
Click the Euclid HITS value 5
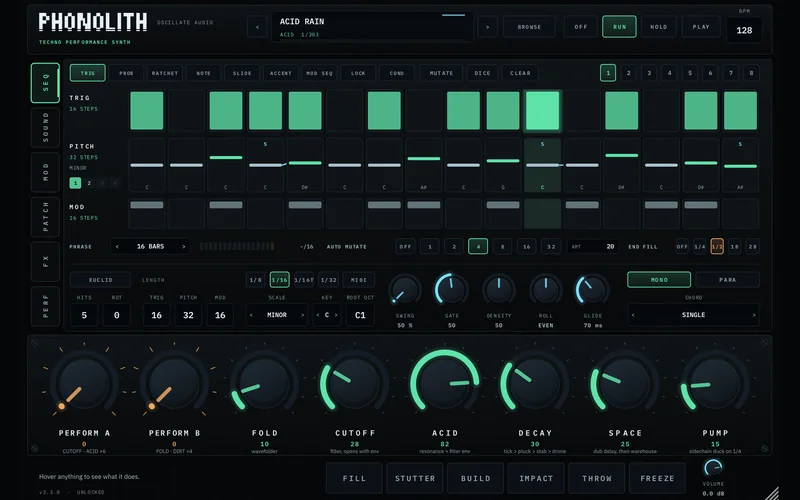pos(84,315)
